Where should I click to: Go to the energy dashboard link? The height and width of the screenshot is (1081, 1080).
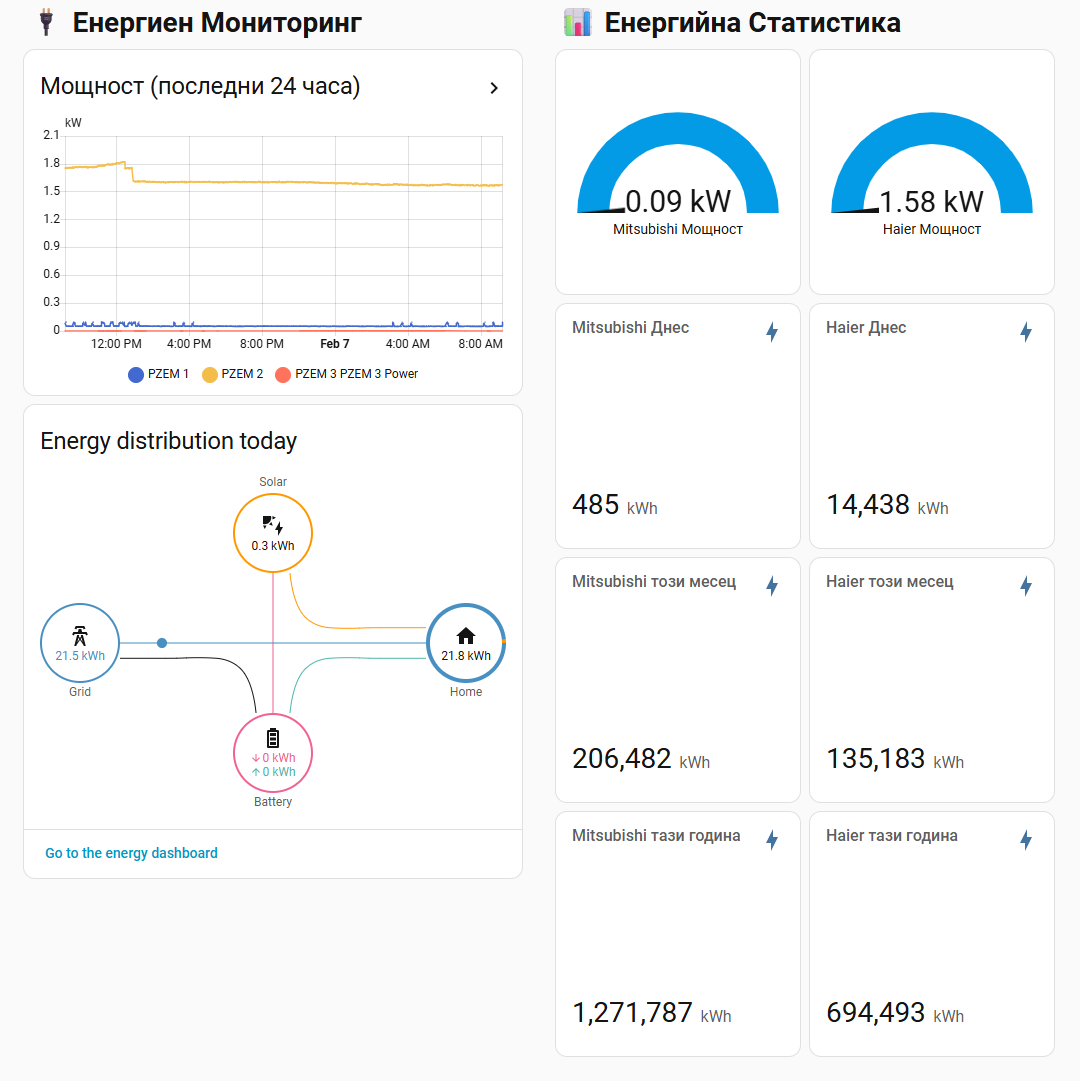coord(131,853)
